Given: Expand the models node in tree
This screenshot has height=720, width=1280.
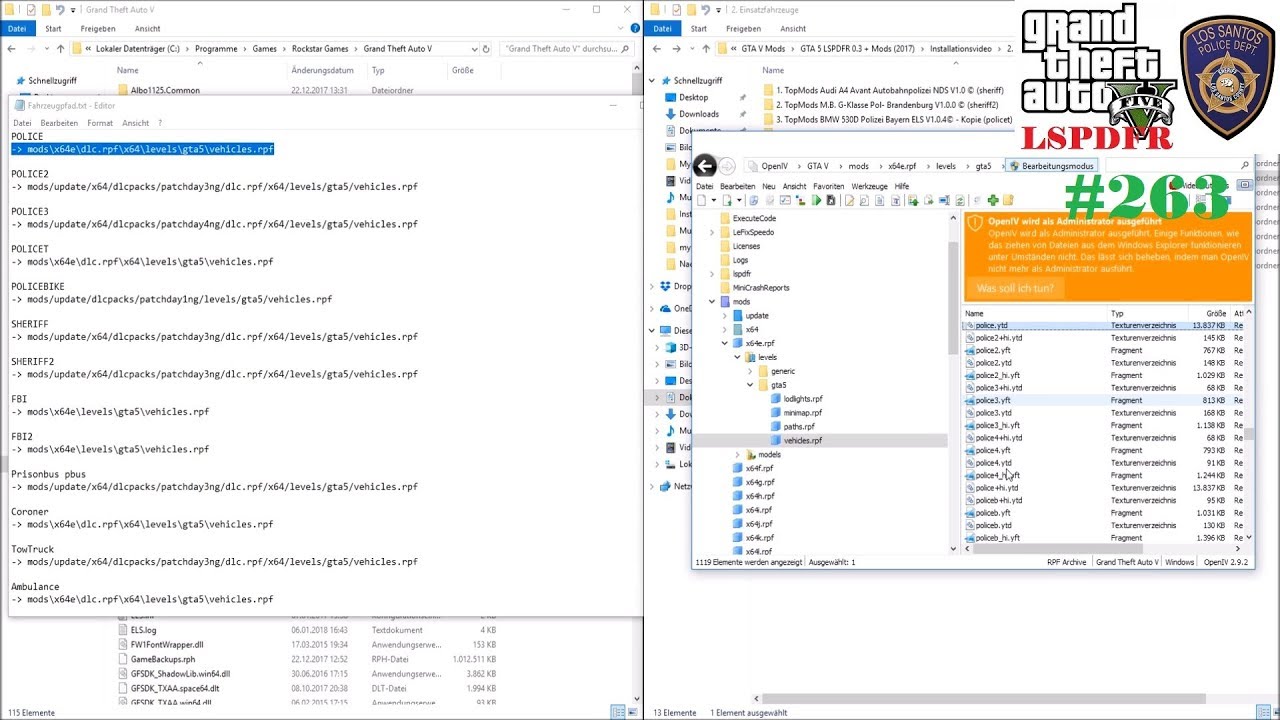Looking at the screenshot, I should tap(738, 454).
